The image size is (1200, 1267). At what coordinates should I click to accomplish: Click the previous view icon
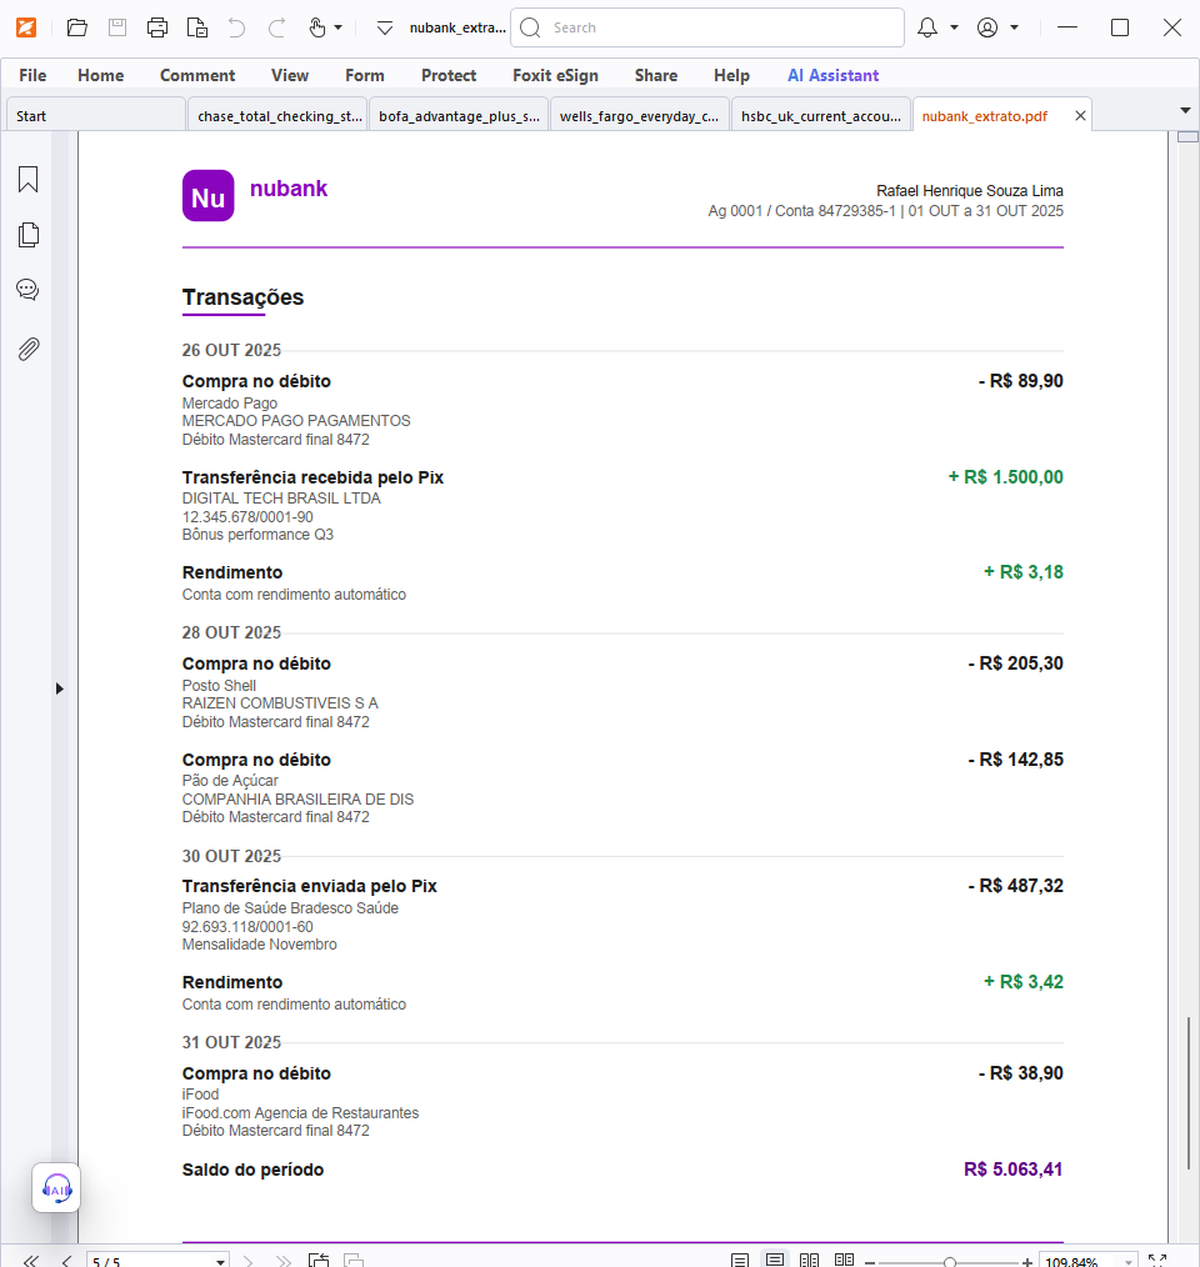point(319,1260)
